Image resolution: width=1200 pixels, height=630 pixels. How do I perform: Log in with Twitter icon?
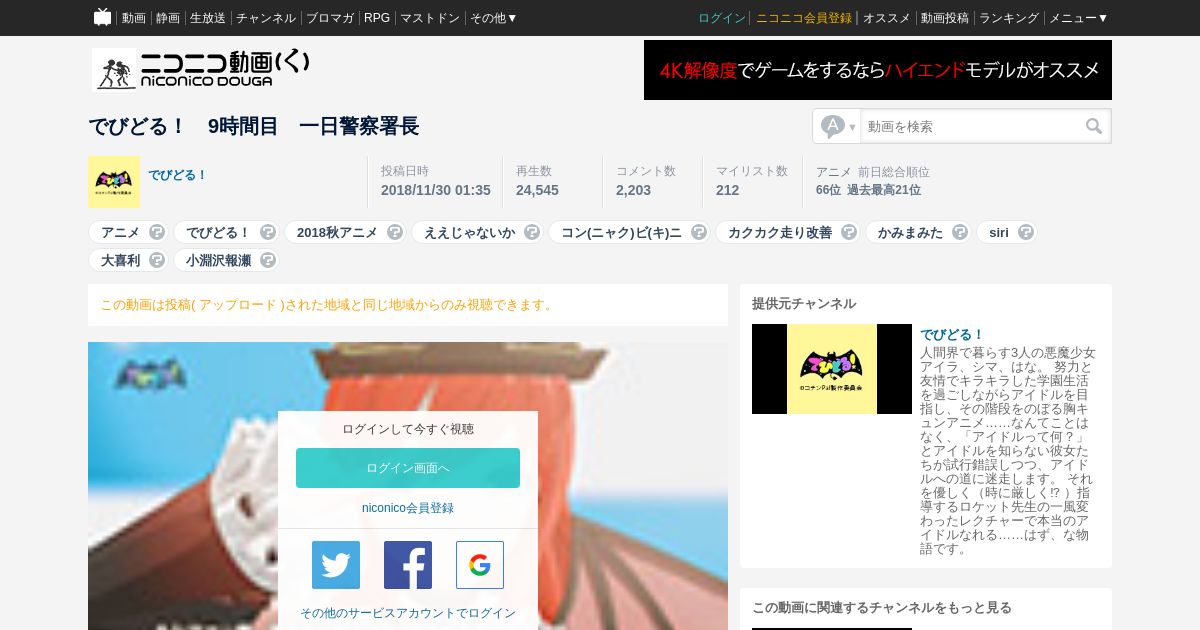point(336,565)
